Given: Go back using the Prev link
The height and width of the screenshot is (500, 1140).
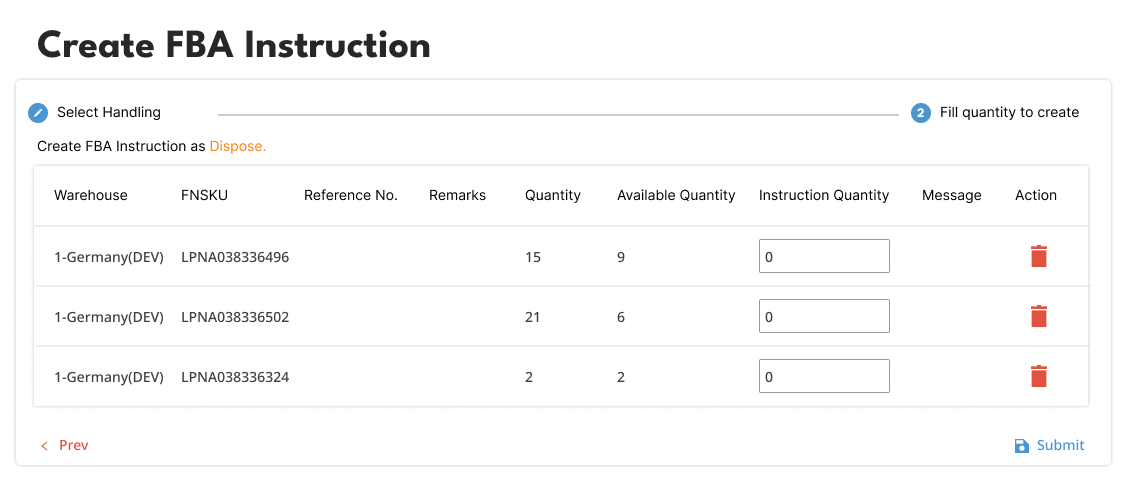Looking at the screenshot, I should [x=73, y=445].
